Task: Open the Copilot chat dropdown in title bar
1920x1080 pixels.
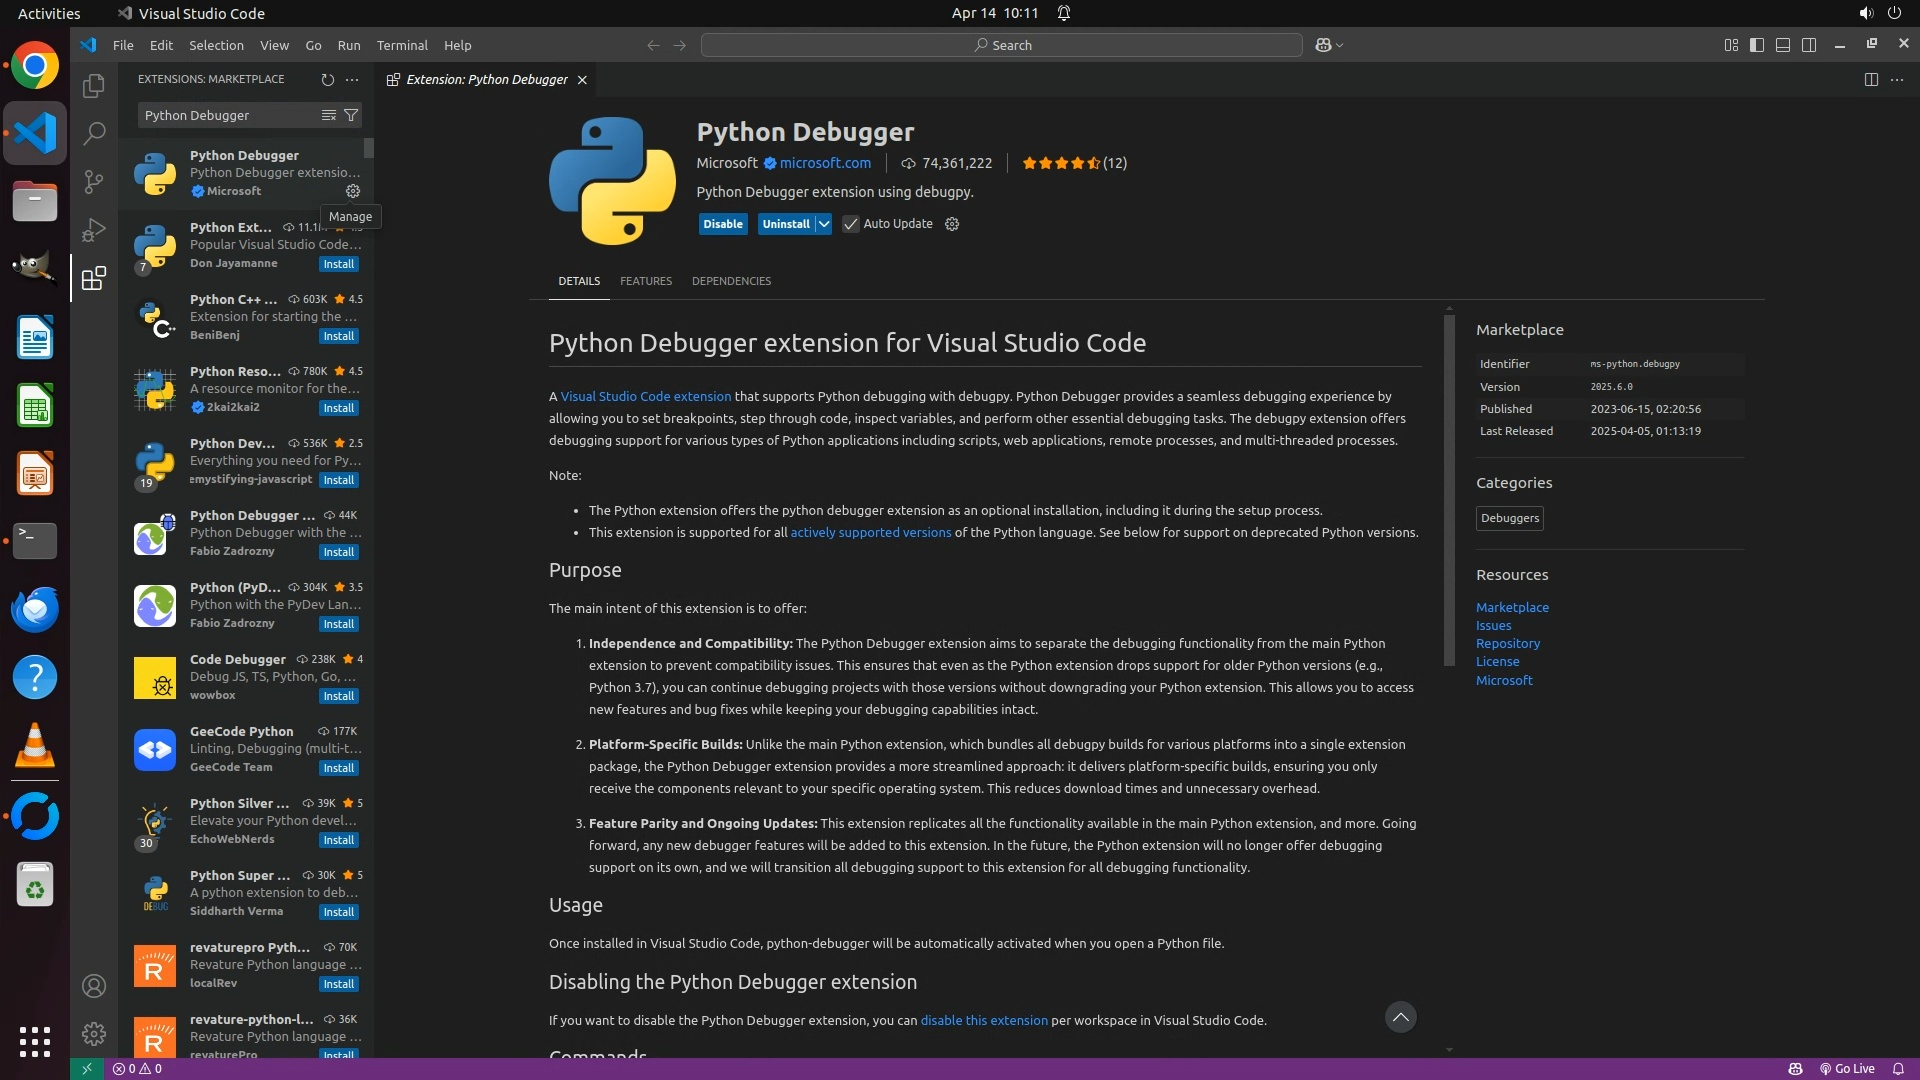Action: tap(1339, 45)
